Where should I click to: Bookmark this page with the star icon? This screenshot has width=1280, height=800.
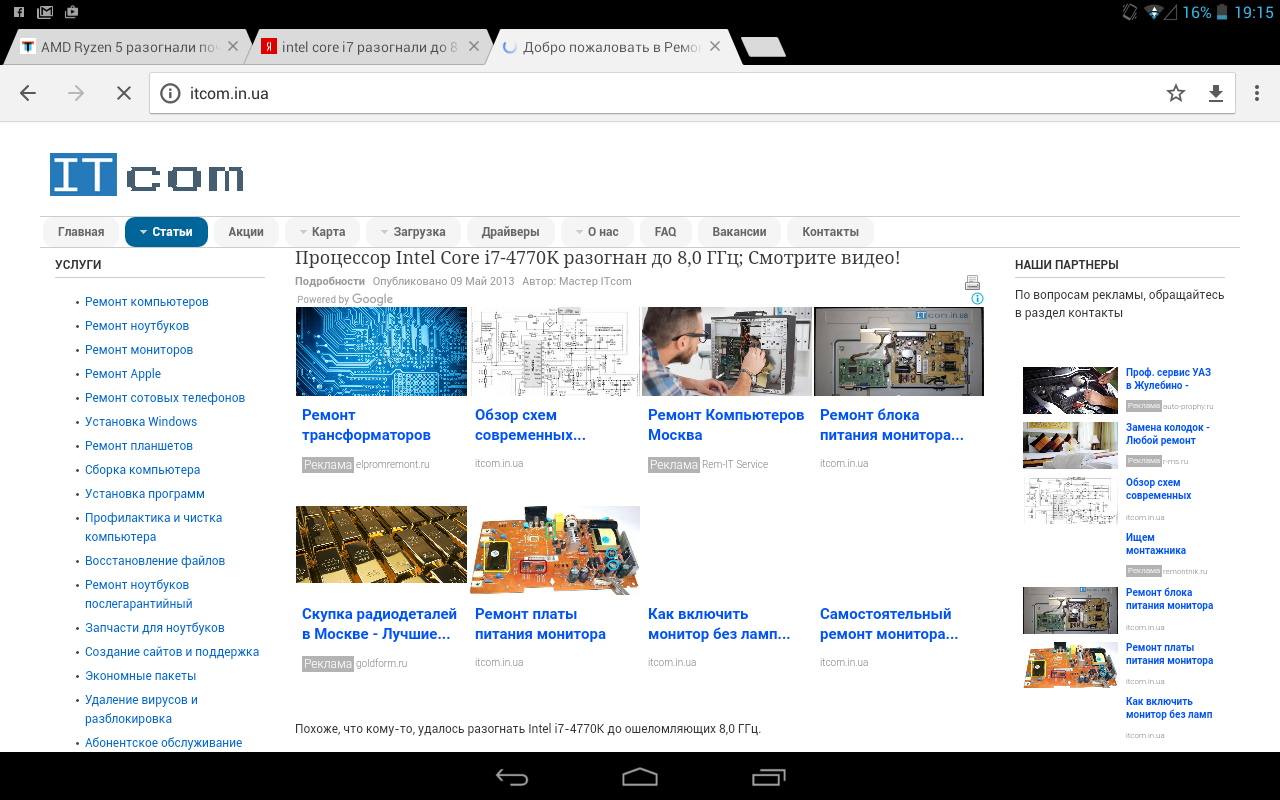[1176, 93]
